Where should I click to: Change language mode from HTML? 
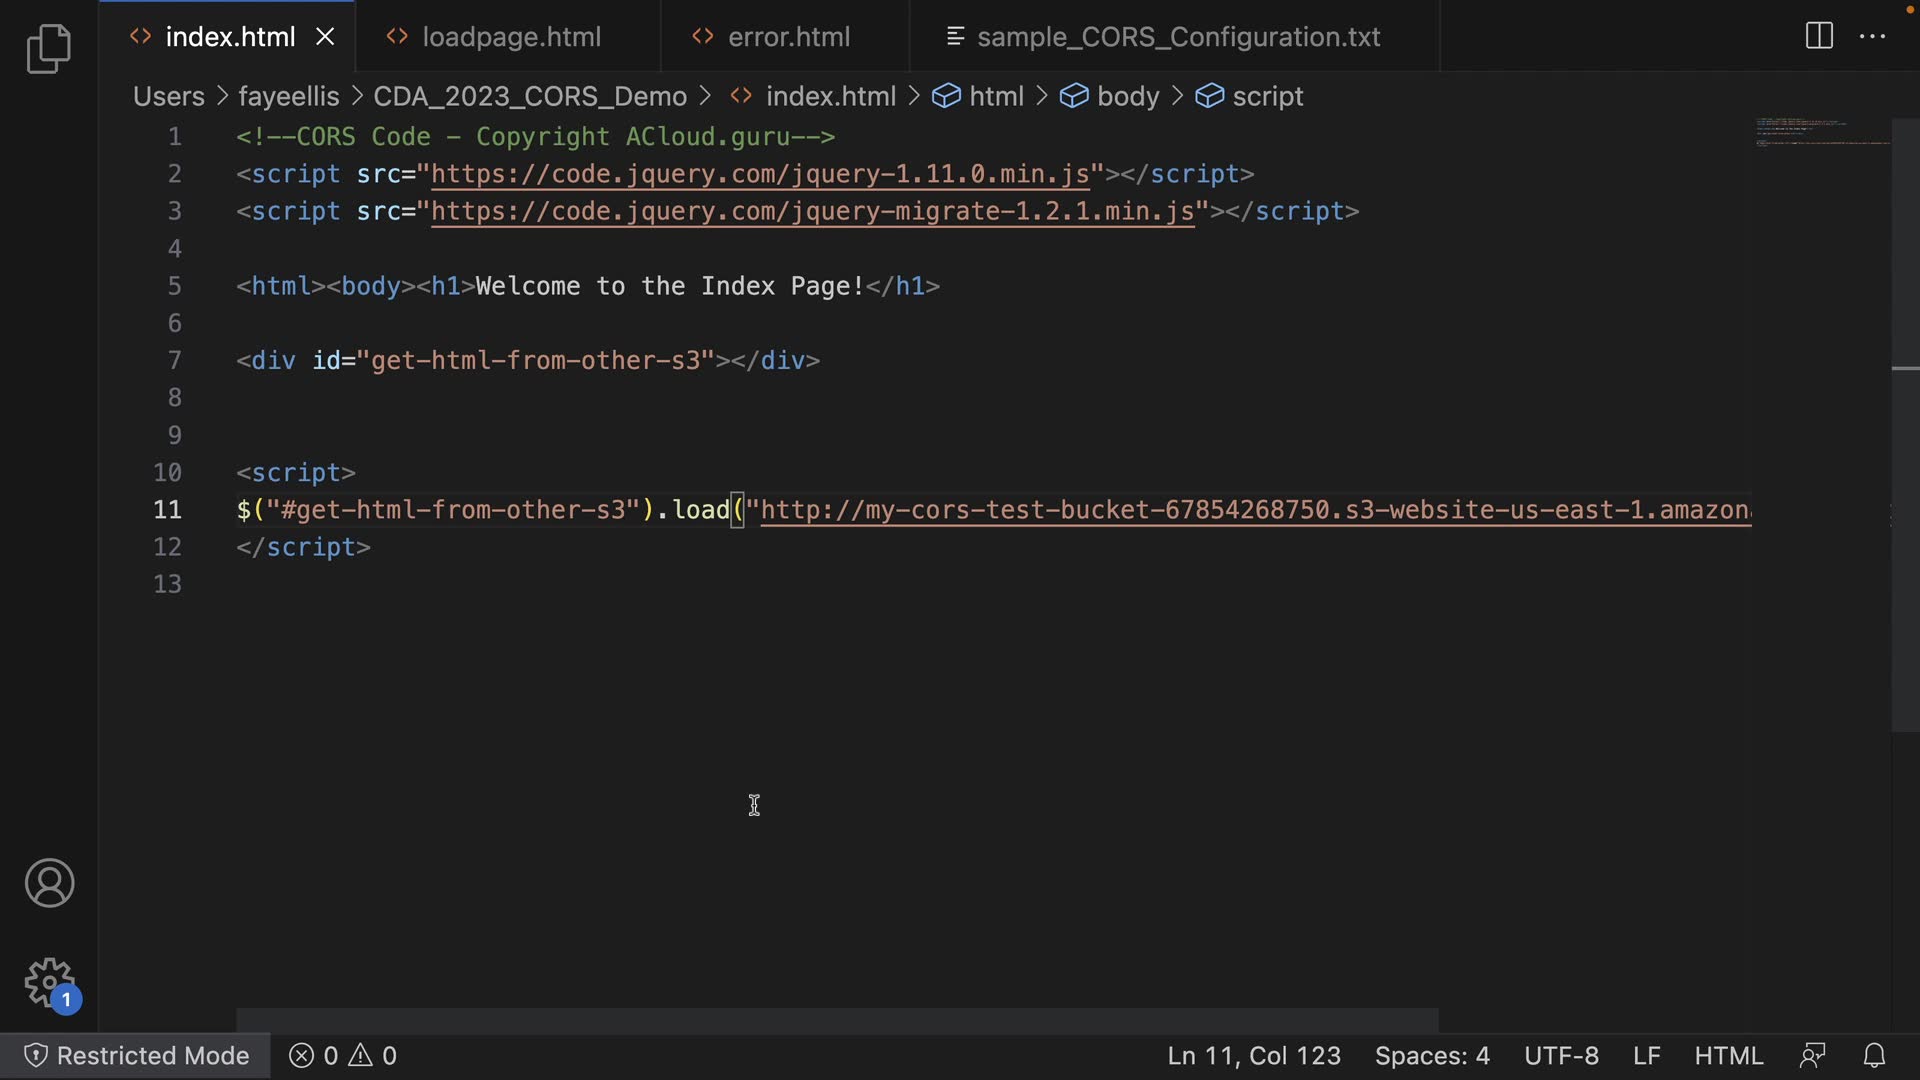pyautogui.click(x=1728, y=1056)
